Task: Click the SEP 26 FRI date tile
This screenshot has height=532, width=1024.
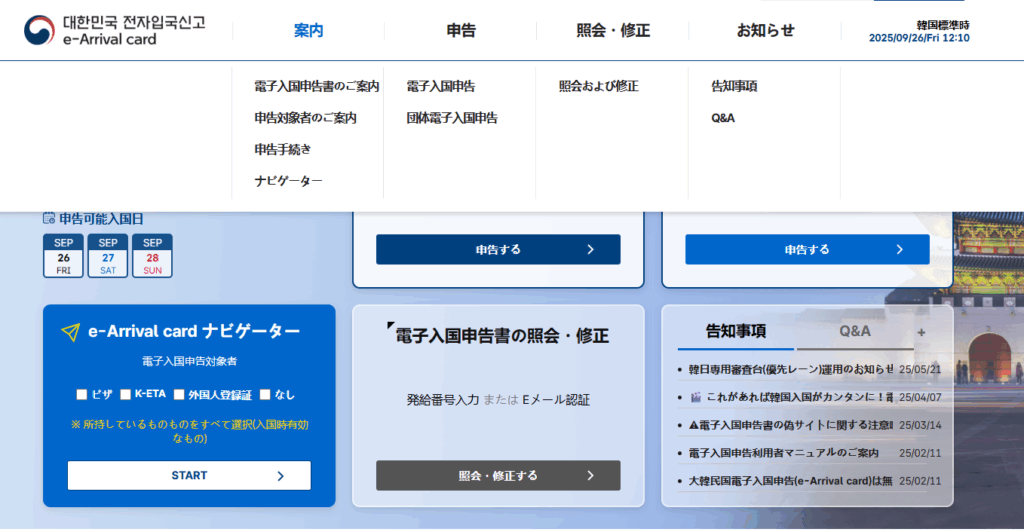Action: [x=63, y=256]
